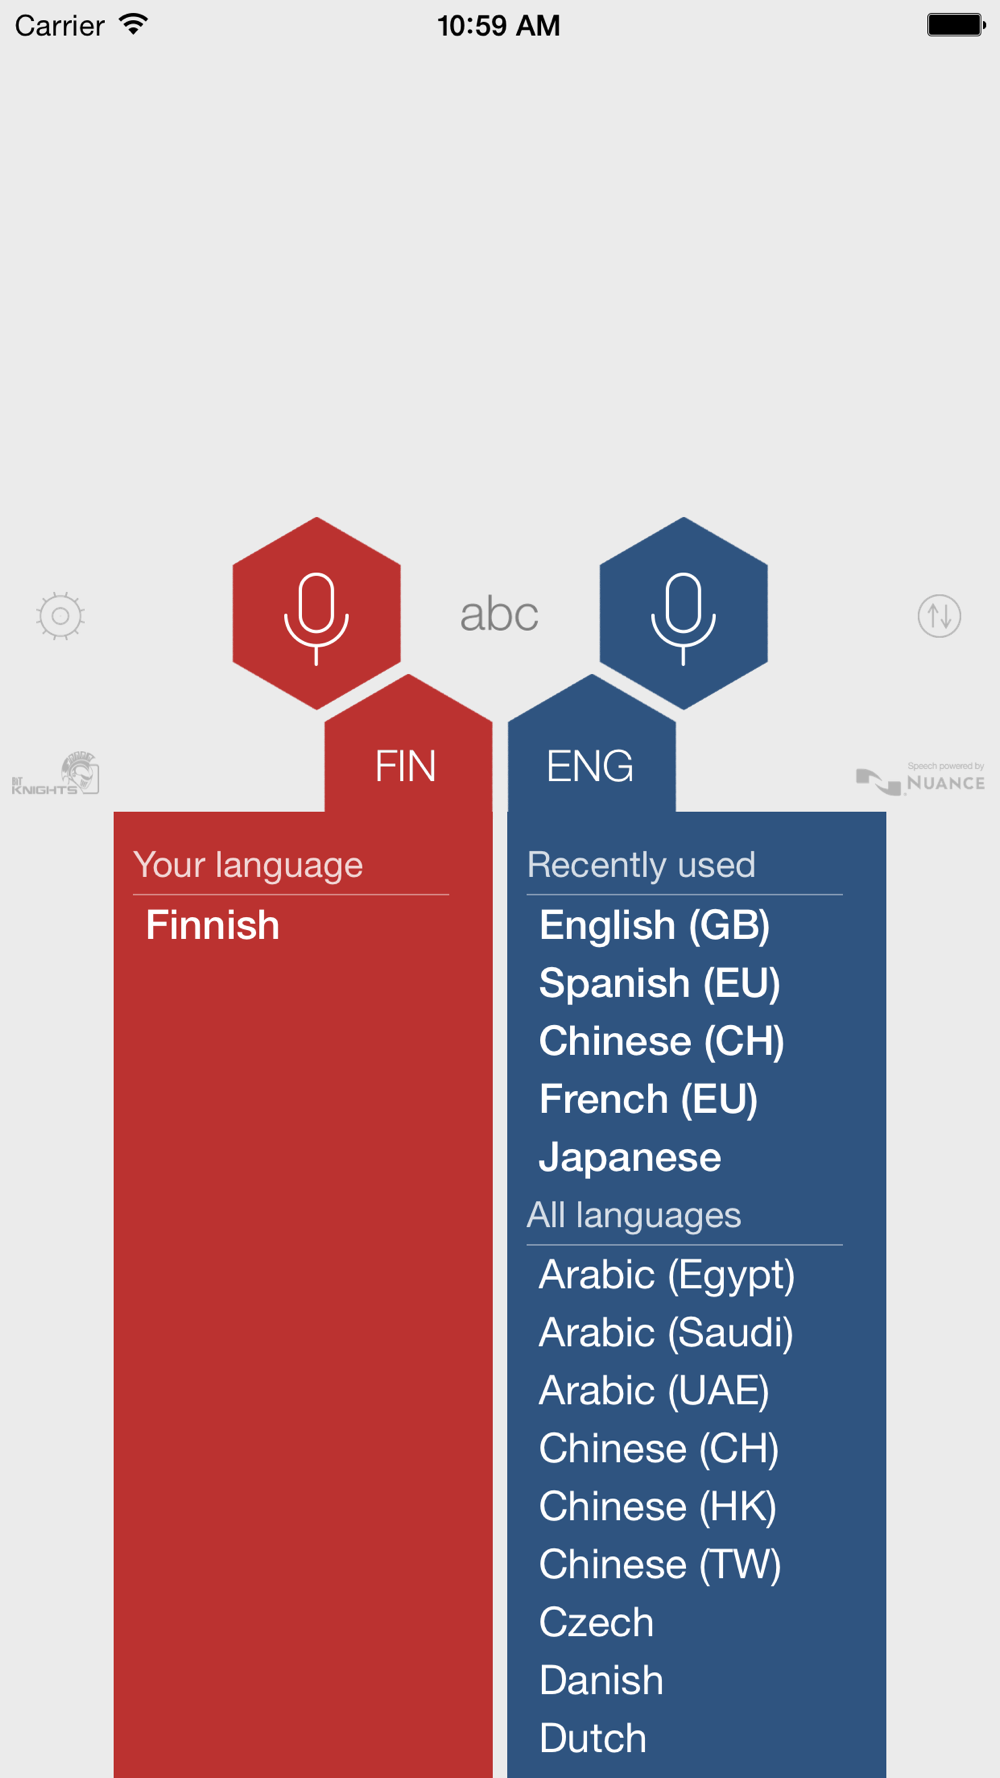Viewport: 1000px width, 1778px height.
Task: Select Japanese language
Action: click(630, 1157)
